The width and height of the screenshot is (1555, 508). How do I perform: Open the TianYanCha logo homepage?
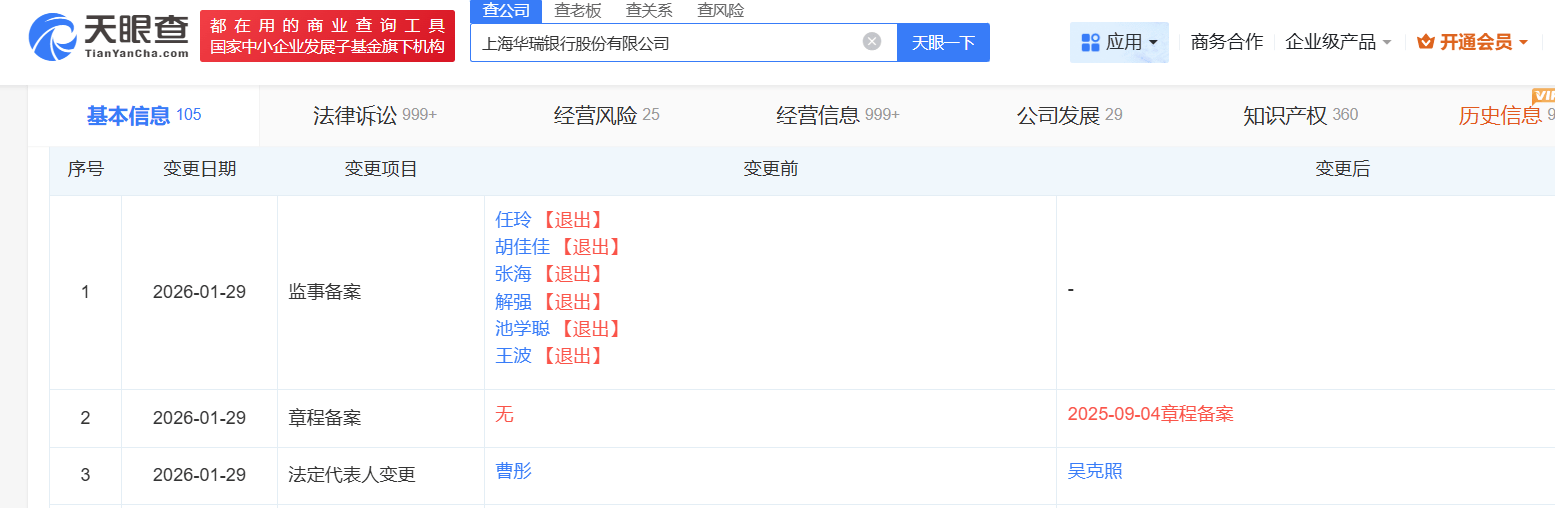(108, 35)
